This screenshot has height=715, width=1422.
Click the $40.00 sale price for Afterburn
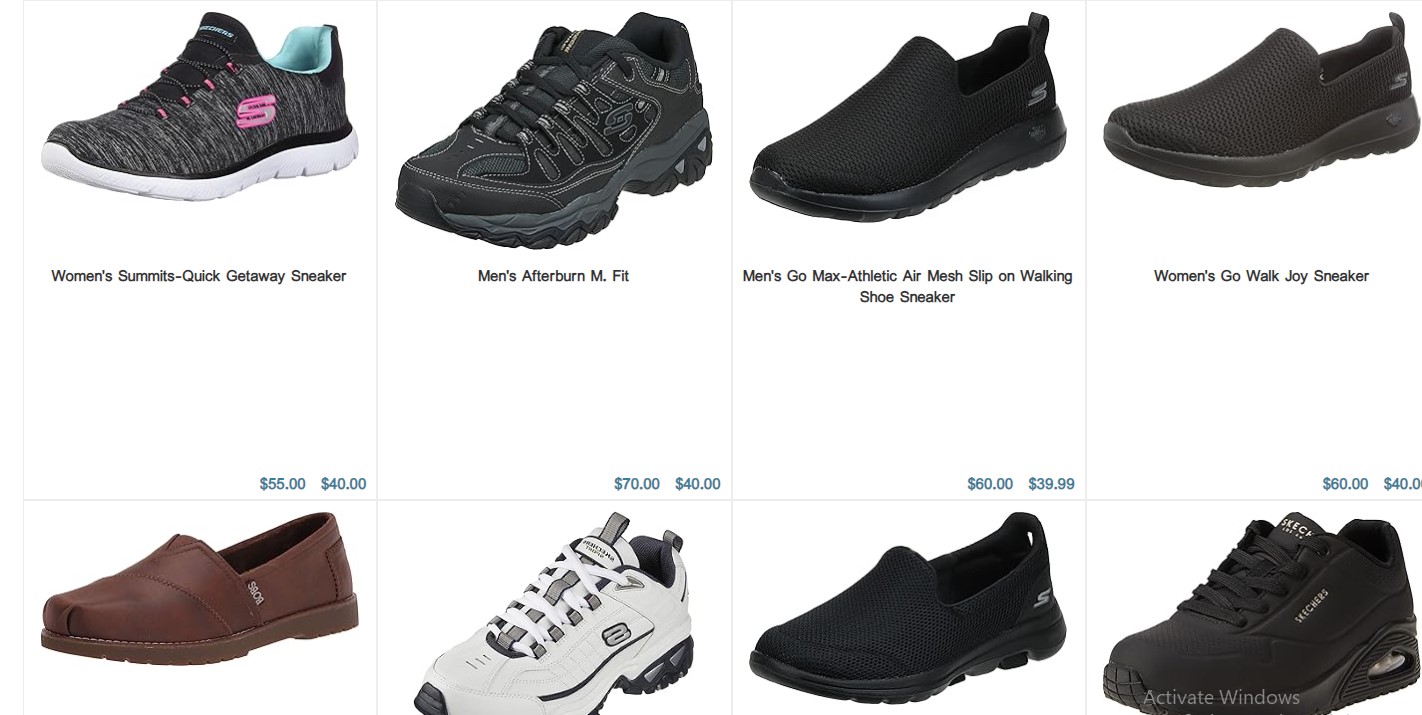tap(697, 484)
